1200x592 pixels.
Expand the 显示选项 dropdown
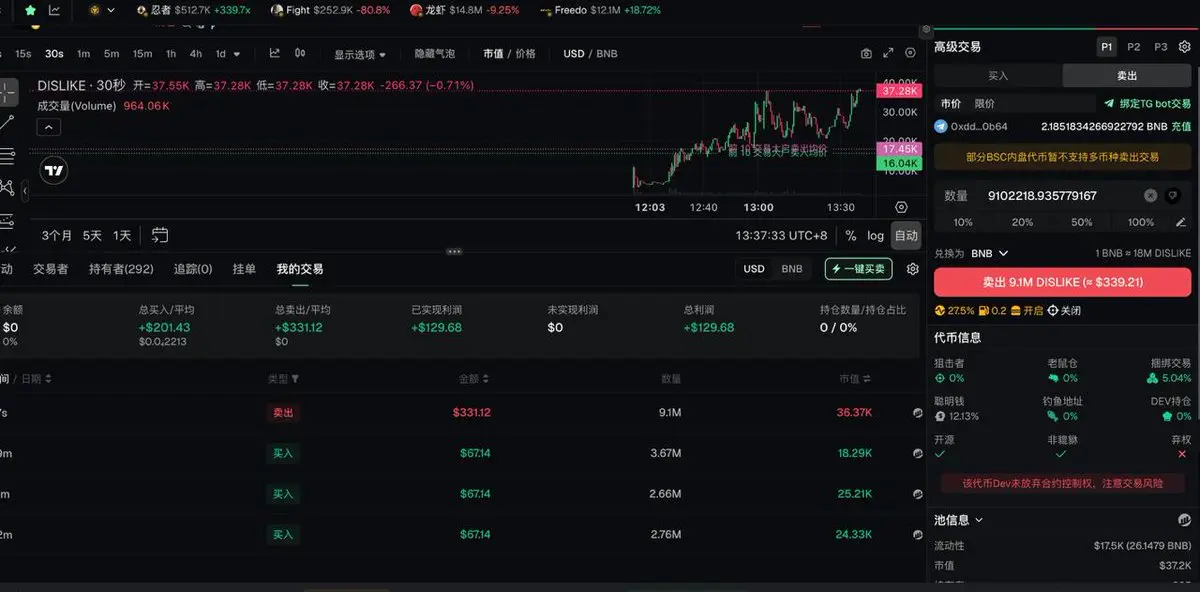click(x=360, y=54)
